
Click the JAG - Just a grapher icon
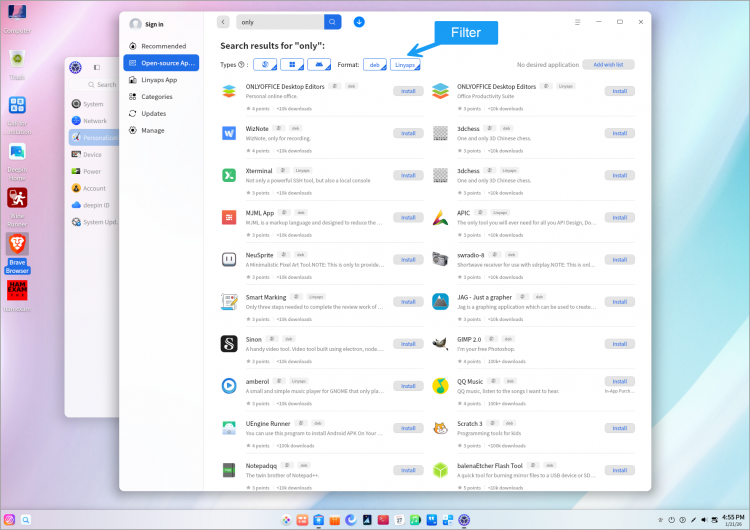[x=441, y=301]
